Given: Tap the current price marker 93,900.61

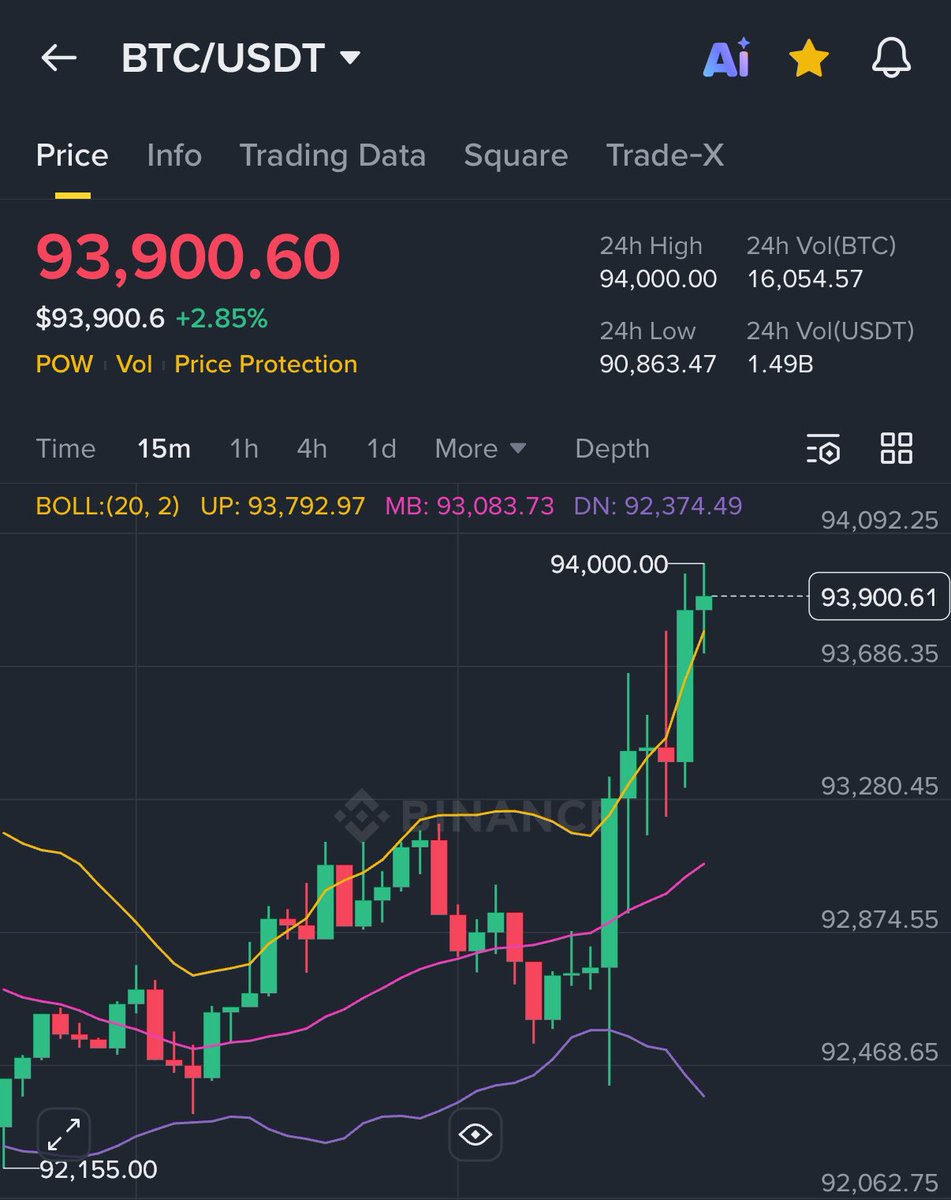Looking at the screenshot, I should click(x=878, y=597).
